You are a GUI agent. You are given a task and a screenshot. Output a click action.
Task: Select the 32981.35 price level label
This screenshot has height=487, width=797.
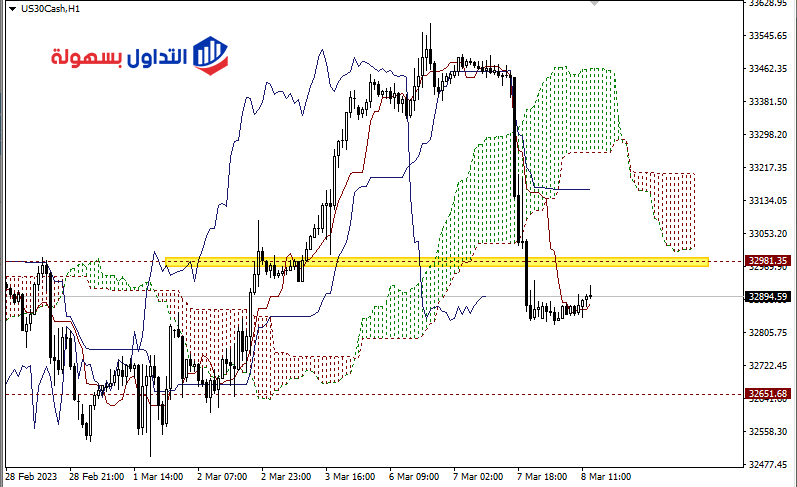pyautogui.click(x=768, y=261)
